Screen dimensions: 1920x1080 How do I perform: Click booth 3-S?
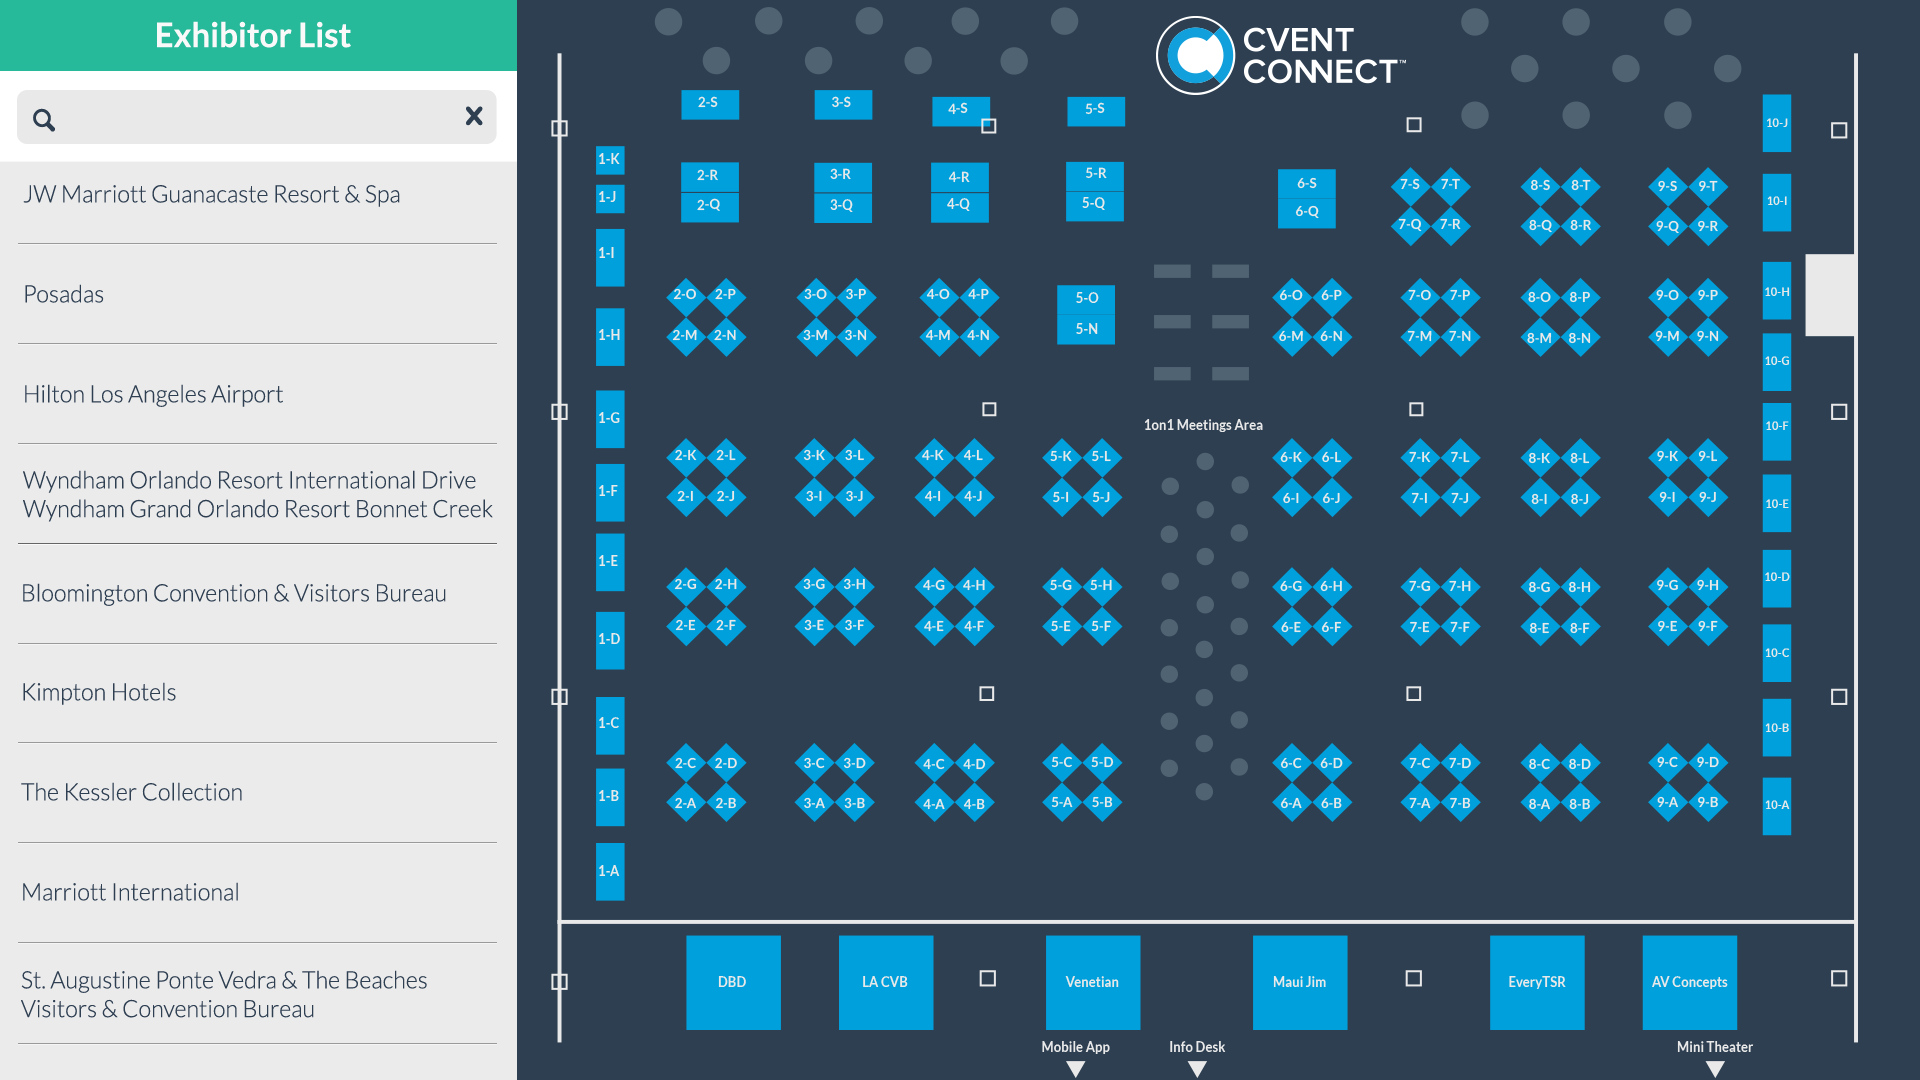click(x=843, y=104)
